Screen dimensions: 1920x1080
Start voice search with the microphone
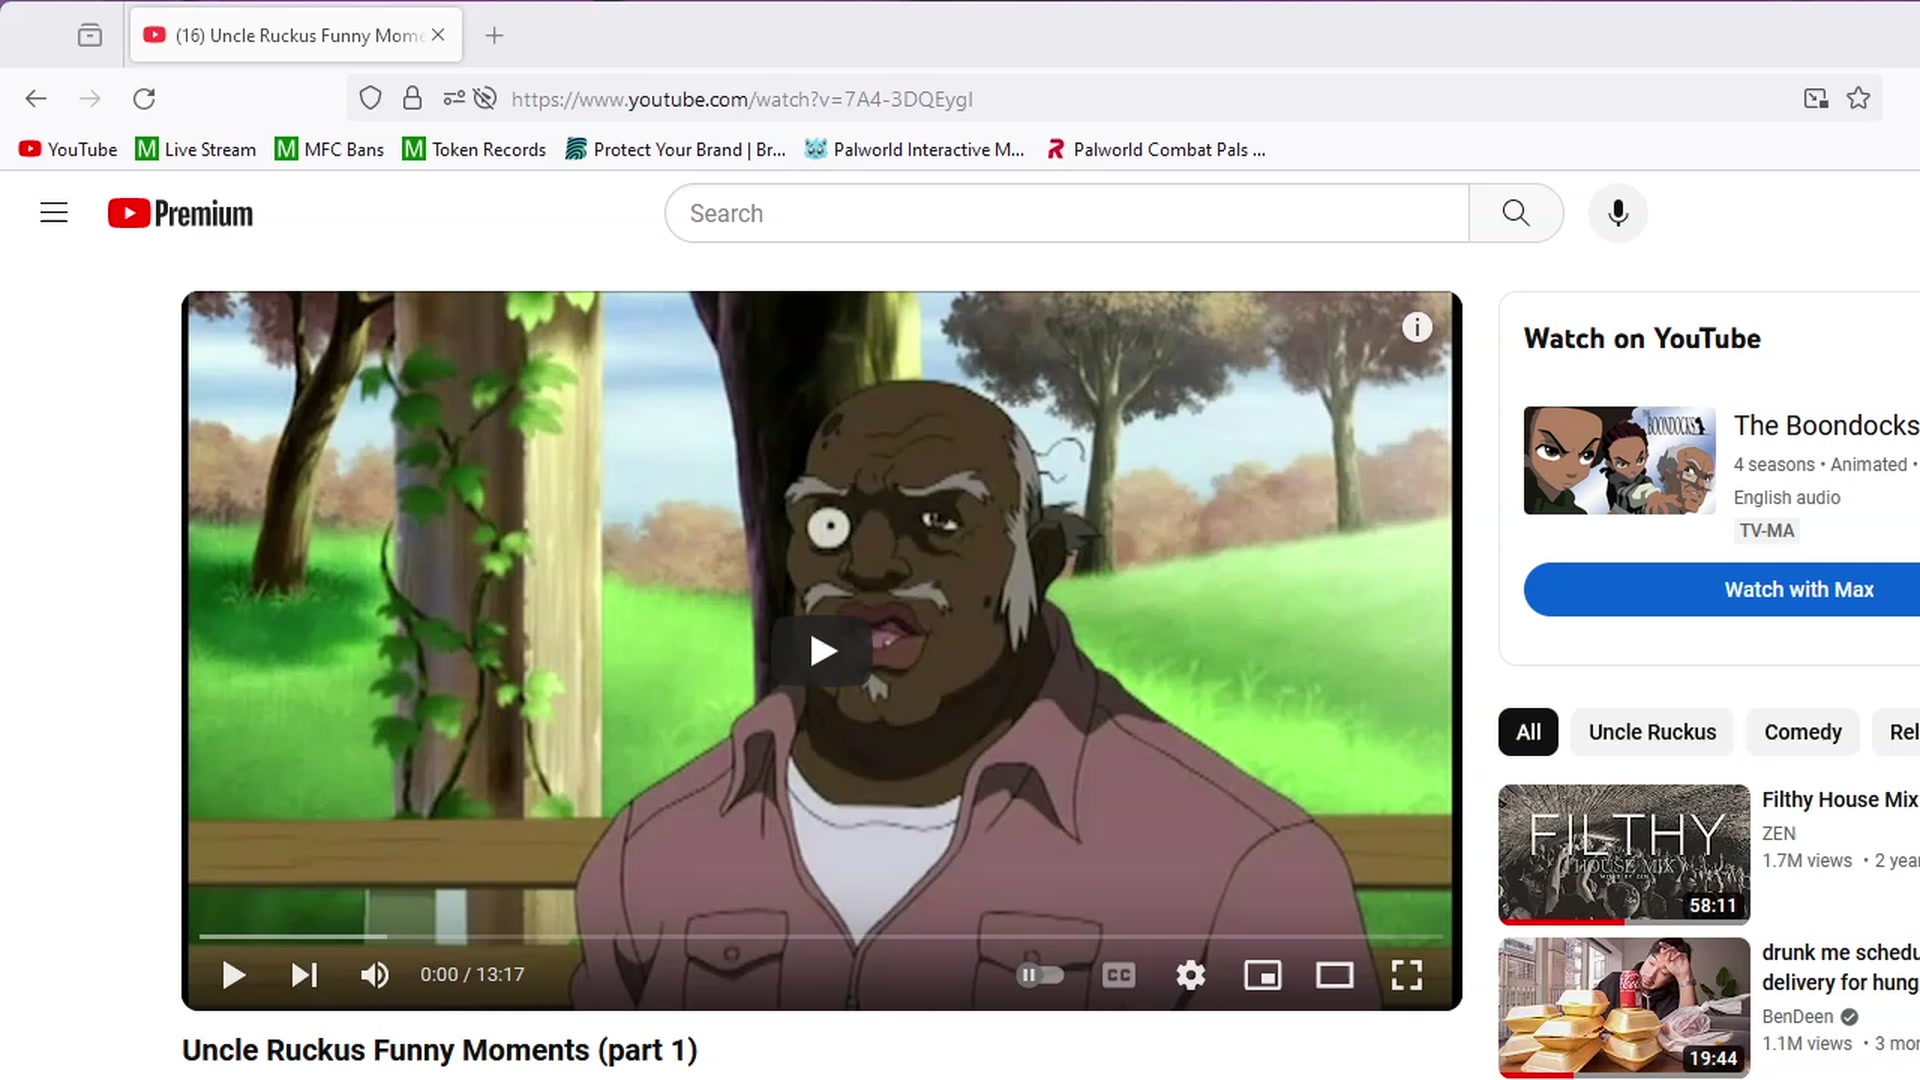[x=1618, y=213]
